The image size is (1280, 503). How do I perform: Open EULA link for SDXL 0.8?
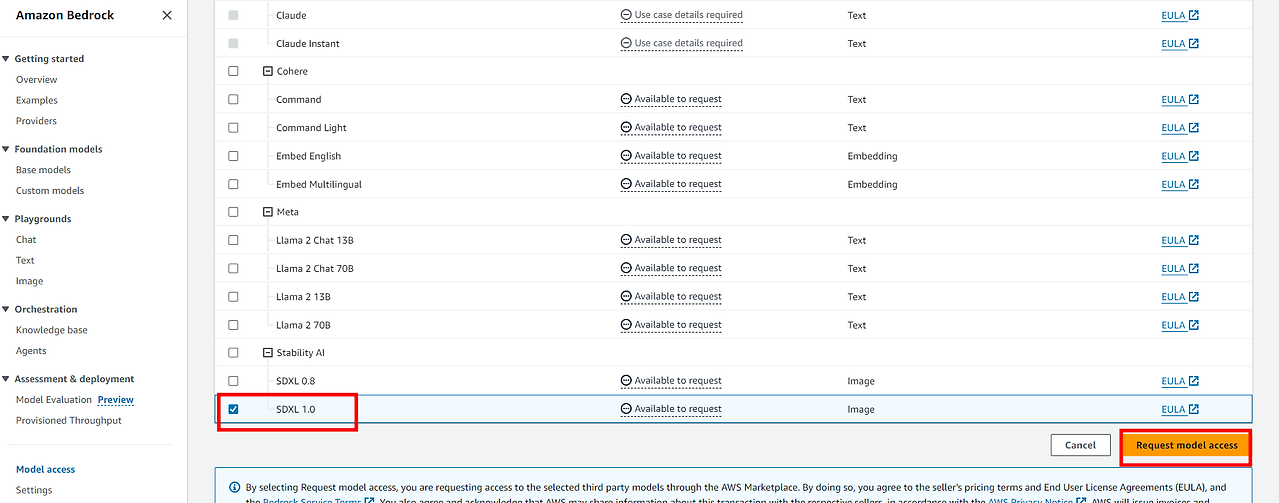click(x=1180, y=381)
